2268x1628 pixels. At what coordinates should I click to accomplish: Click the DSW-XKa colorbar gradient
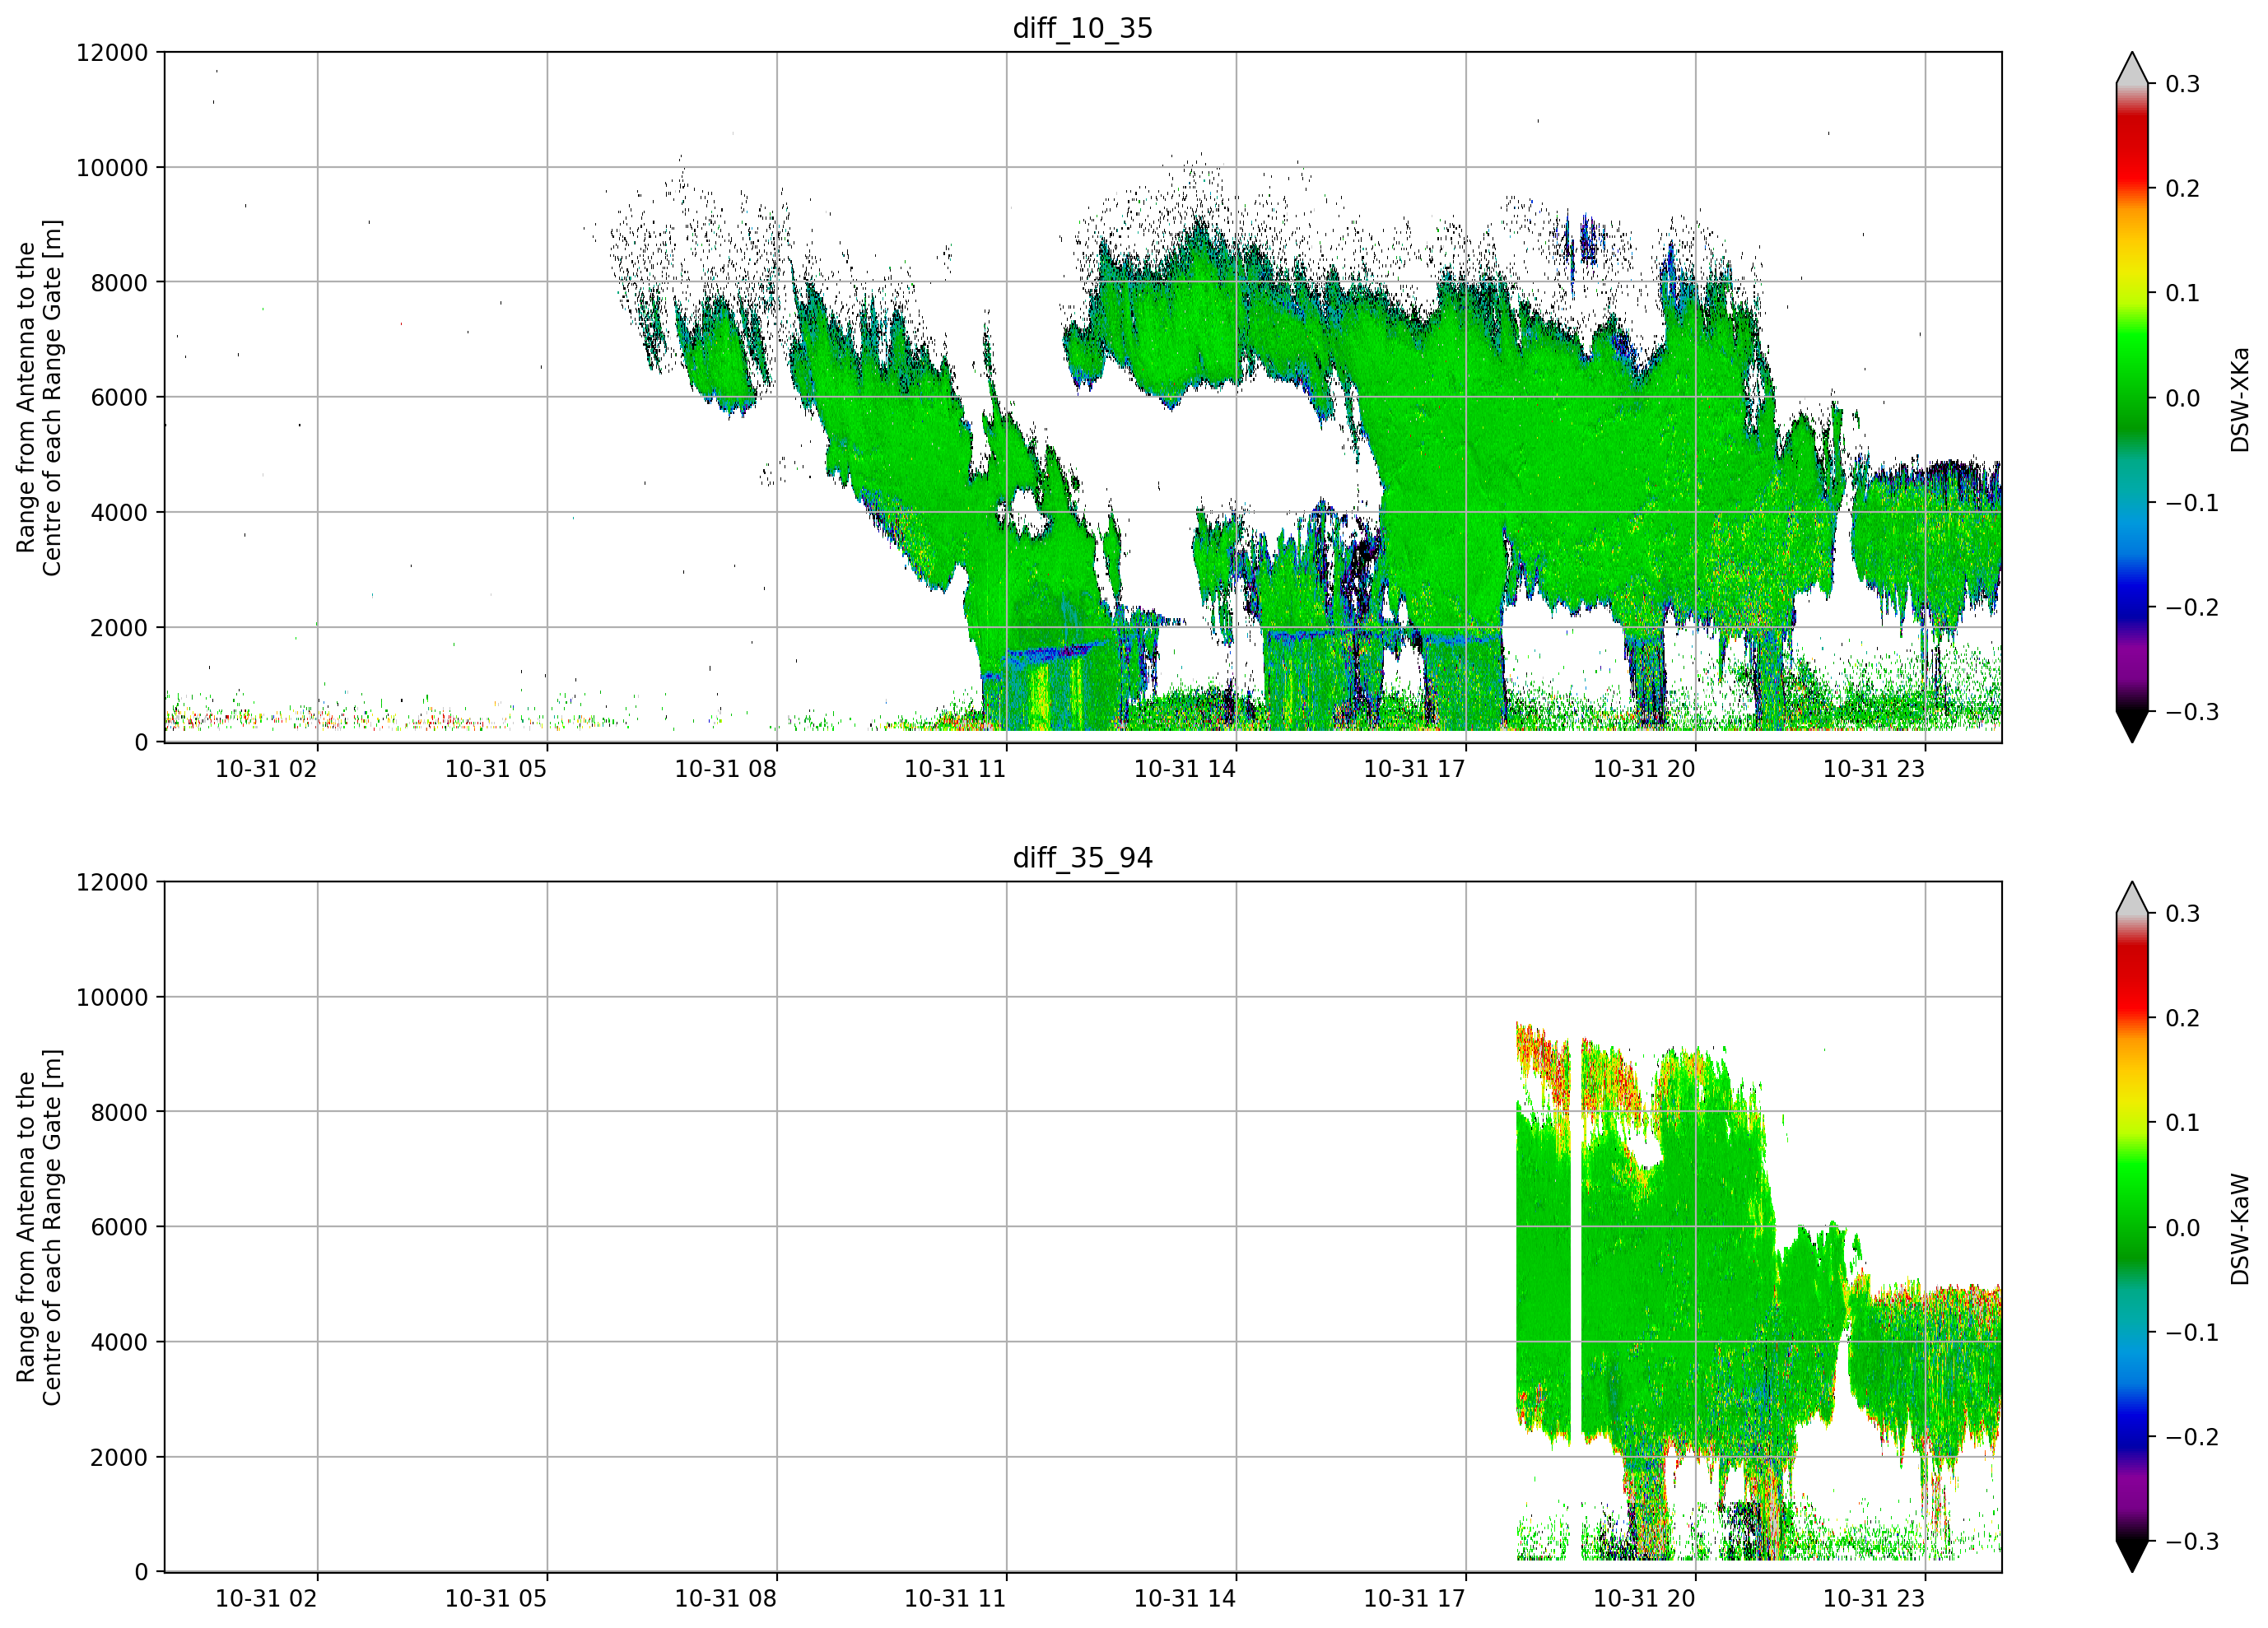(2132, 397)
